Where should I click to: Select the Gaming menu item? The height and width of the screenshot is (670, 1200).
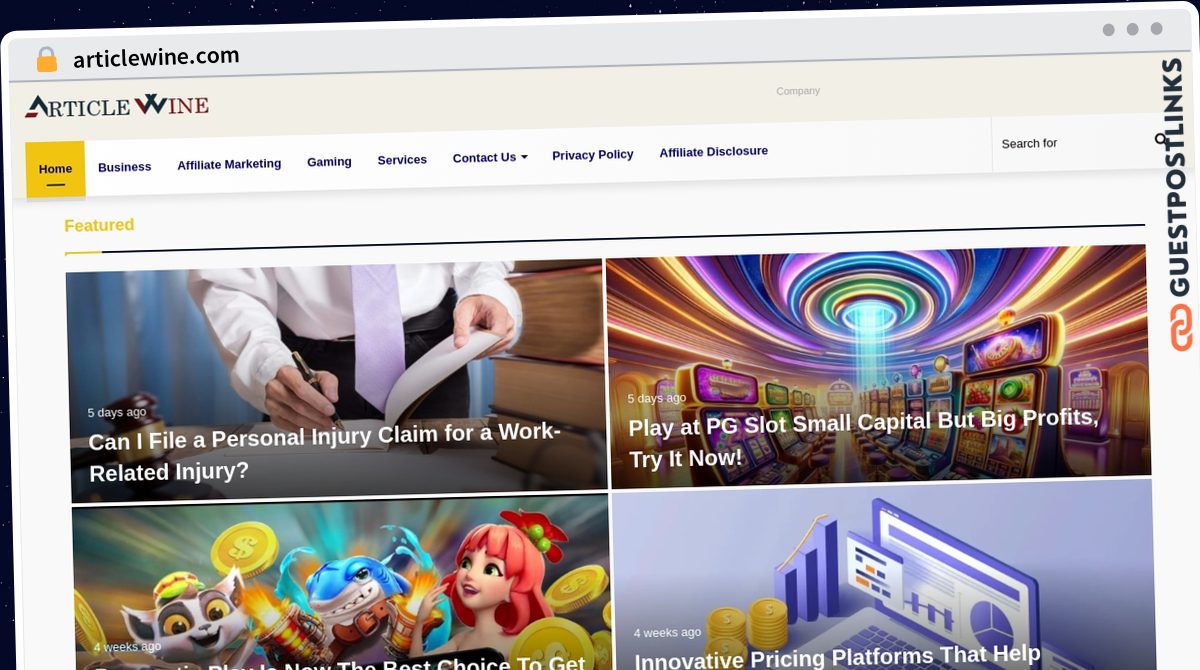click(x=329, y=161)
